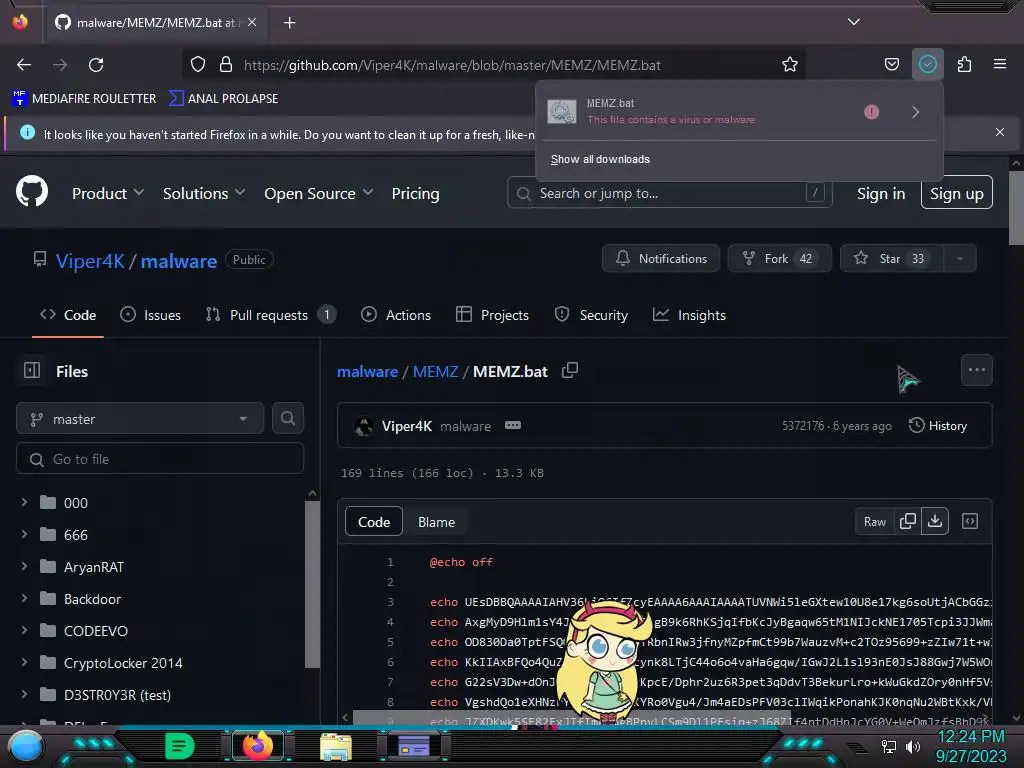Viewport: 1024px width, 768px height.
Task: Copy raw file contents icon
Action: (x=908, y=521)
